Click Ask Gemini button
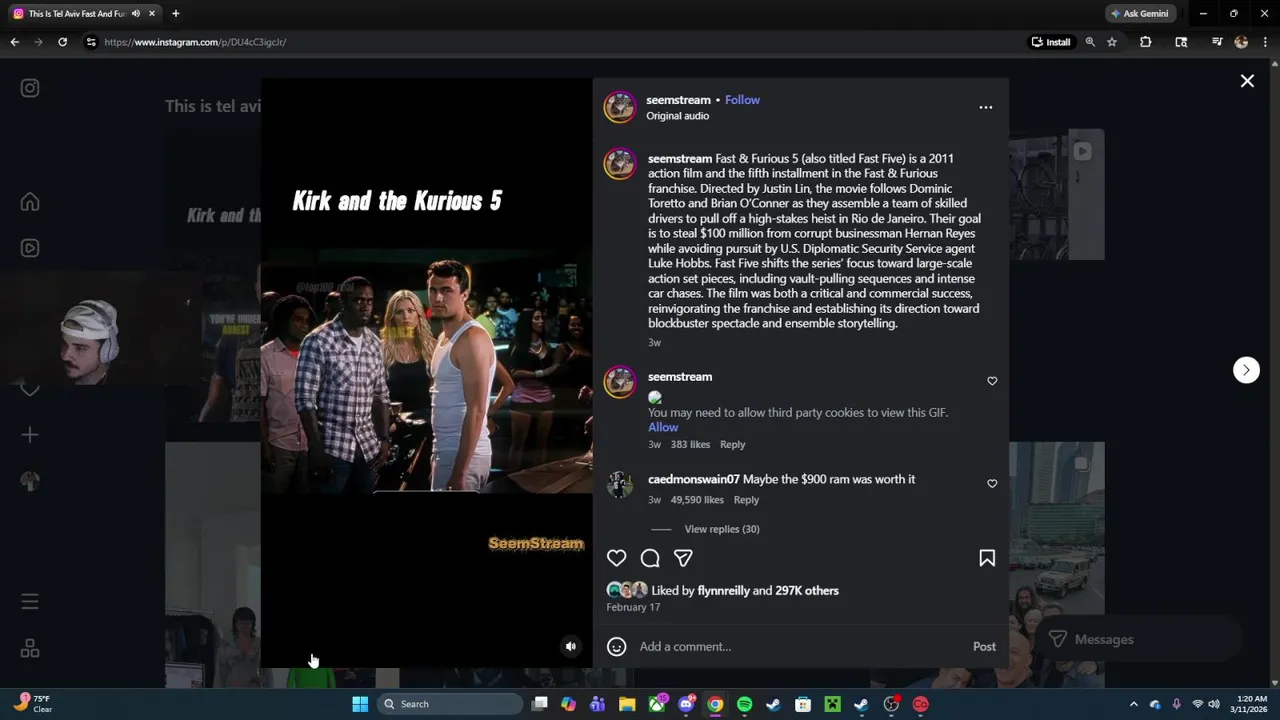This screenshot has width=1280, height=720. pos(1139,14)
